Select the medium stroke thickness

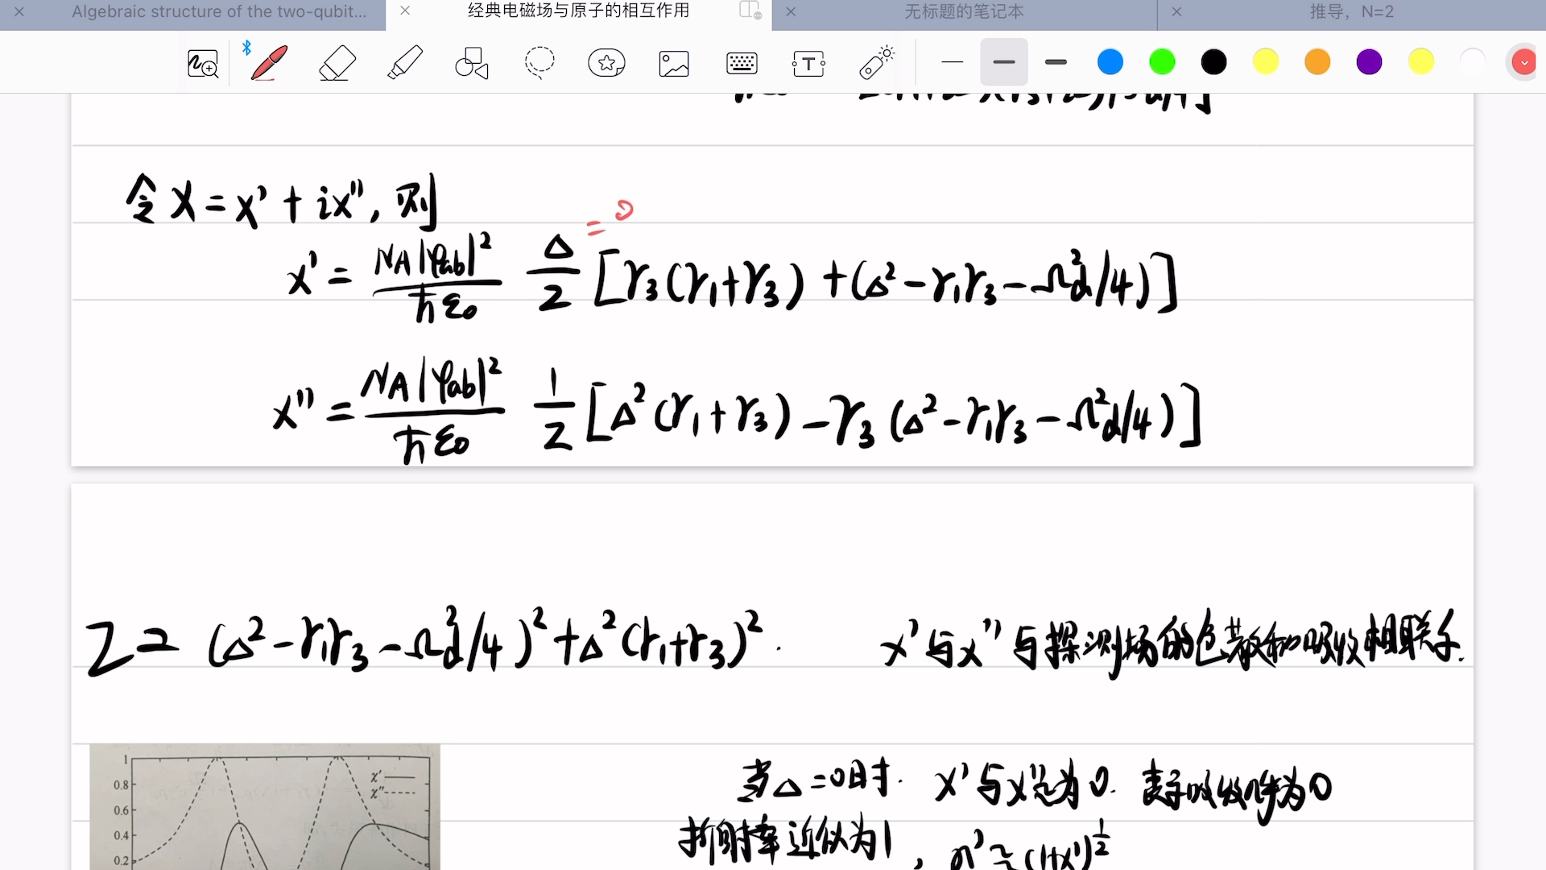pos(1004,62)
